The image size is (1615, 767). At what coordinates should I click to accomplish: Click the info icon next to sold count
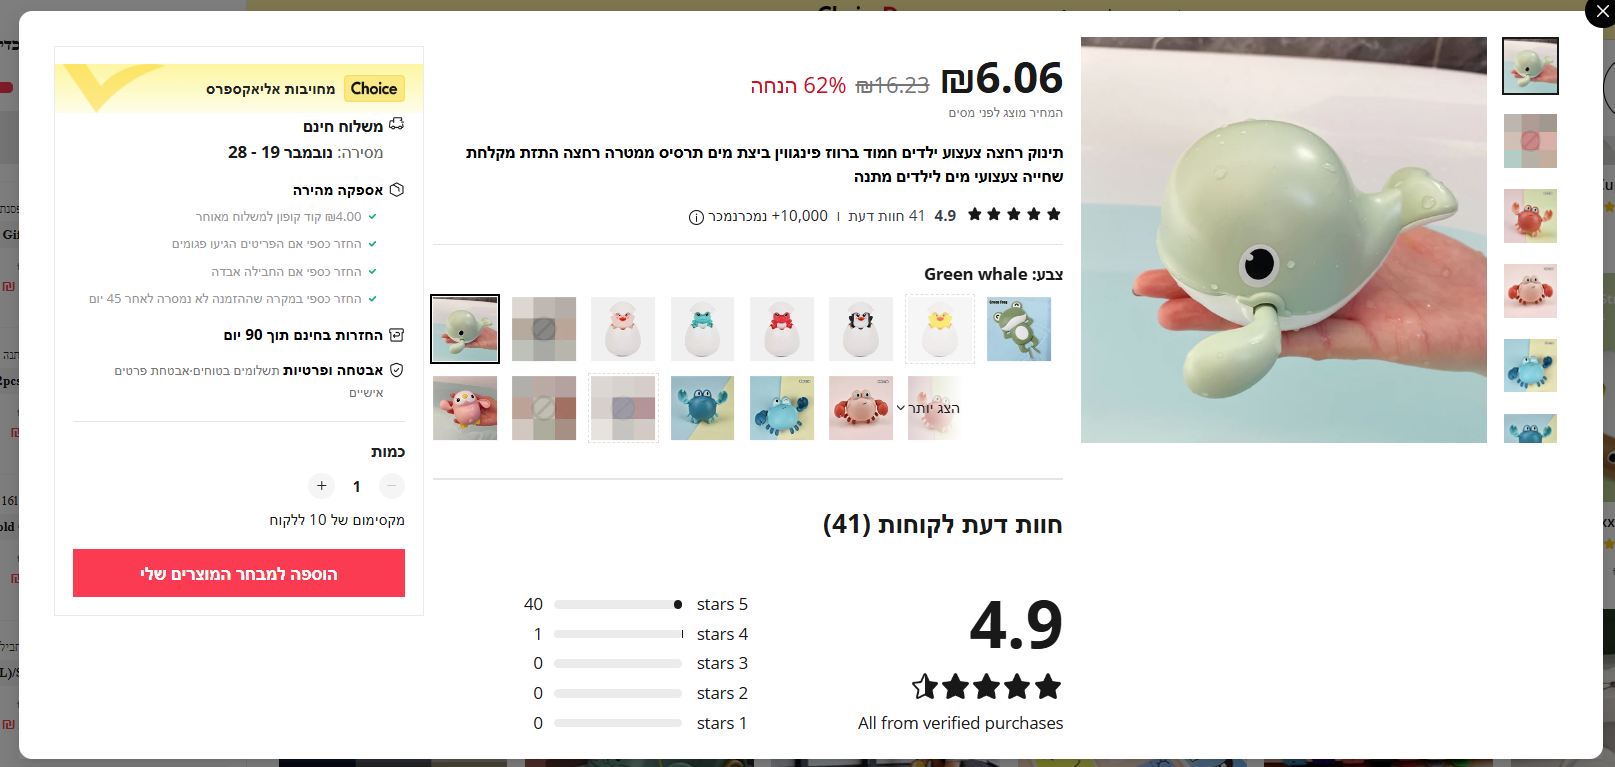696,217
